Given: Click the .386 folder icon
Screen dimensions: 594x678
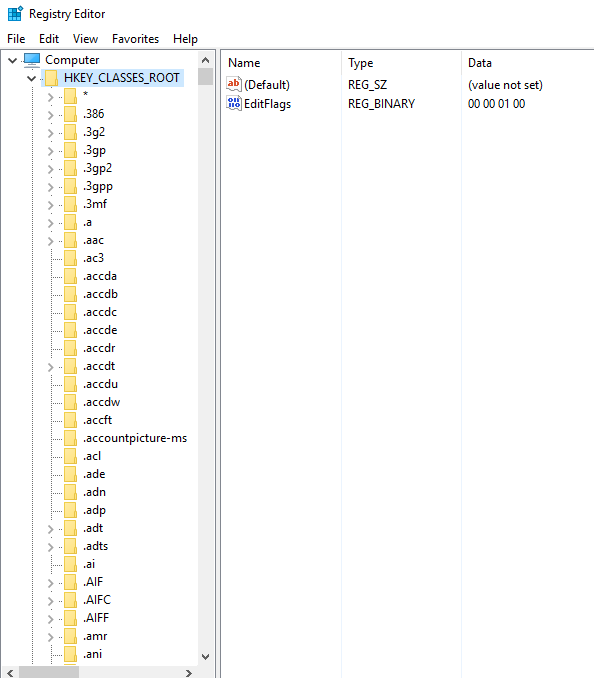Looking at the screenshot, I should [70, 114].
